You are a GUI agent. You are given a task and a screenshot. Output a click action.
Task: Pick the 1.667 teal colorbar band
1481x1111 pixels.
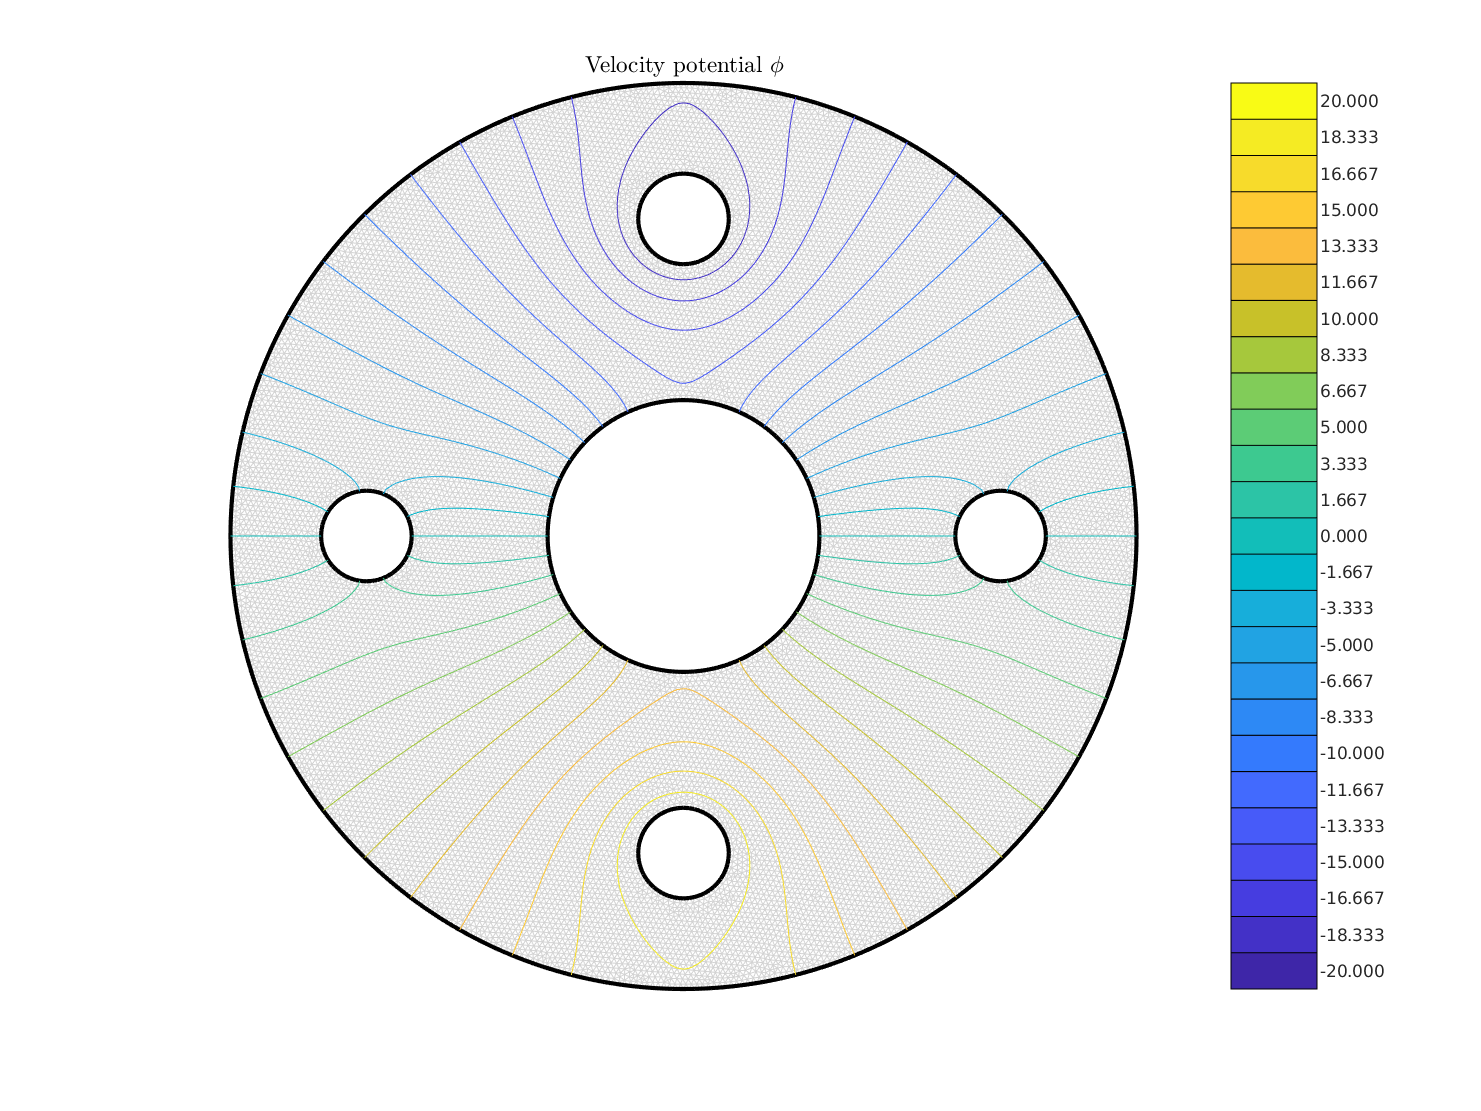1273,500
